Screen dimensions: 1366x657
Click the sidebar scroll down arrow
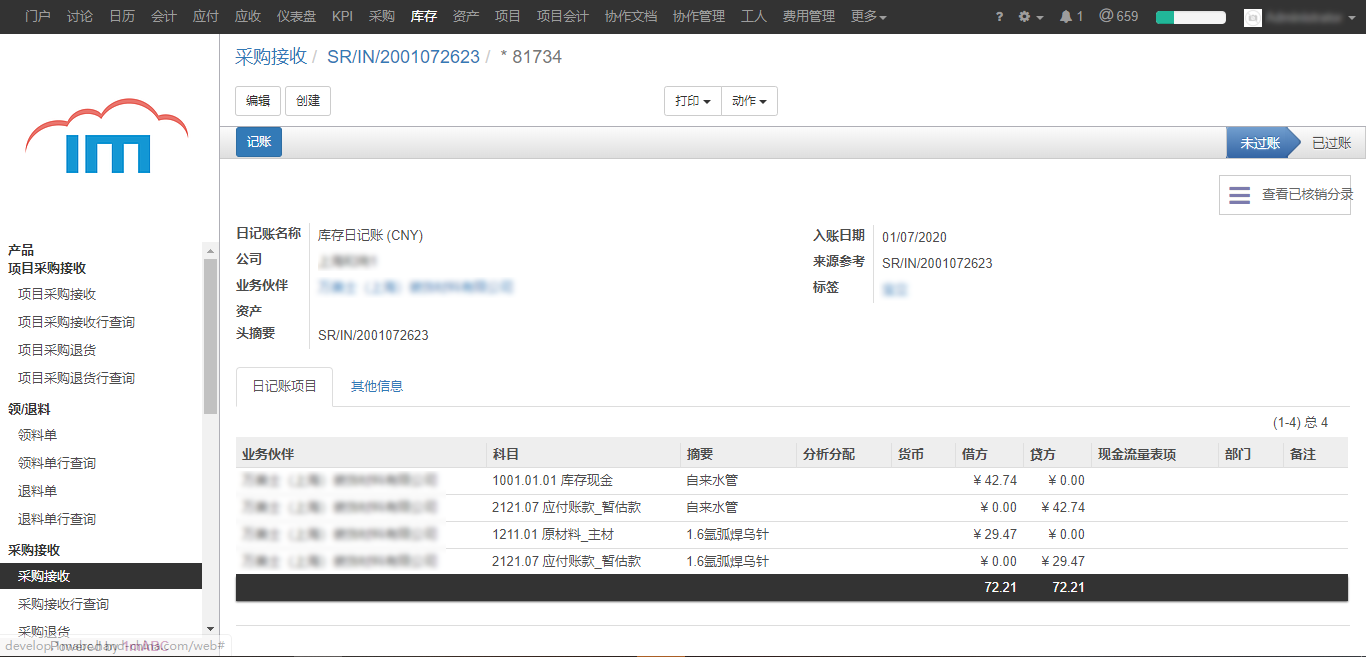(x=210, y=628)
